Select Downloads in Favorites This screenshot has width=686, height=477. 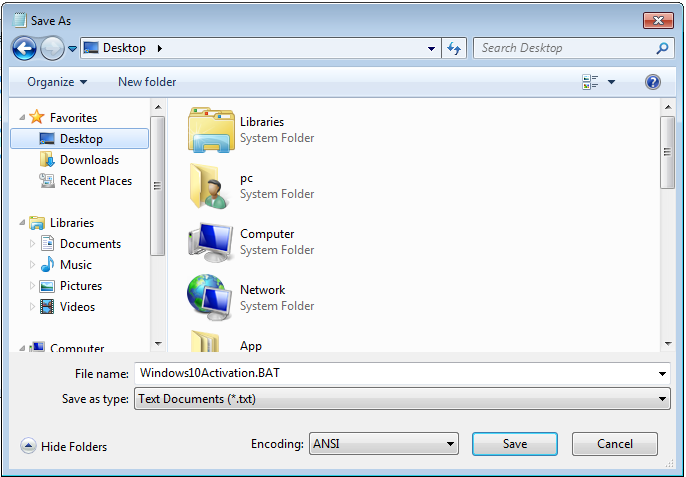click(89, 160)
